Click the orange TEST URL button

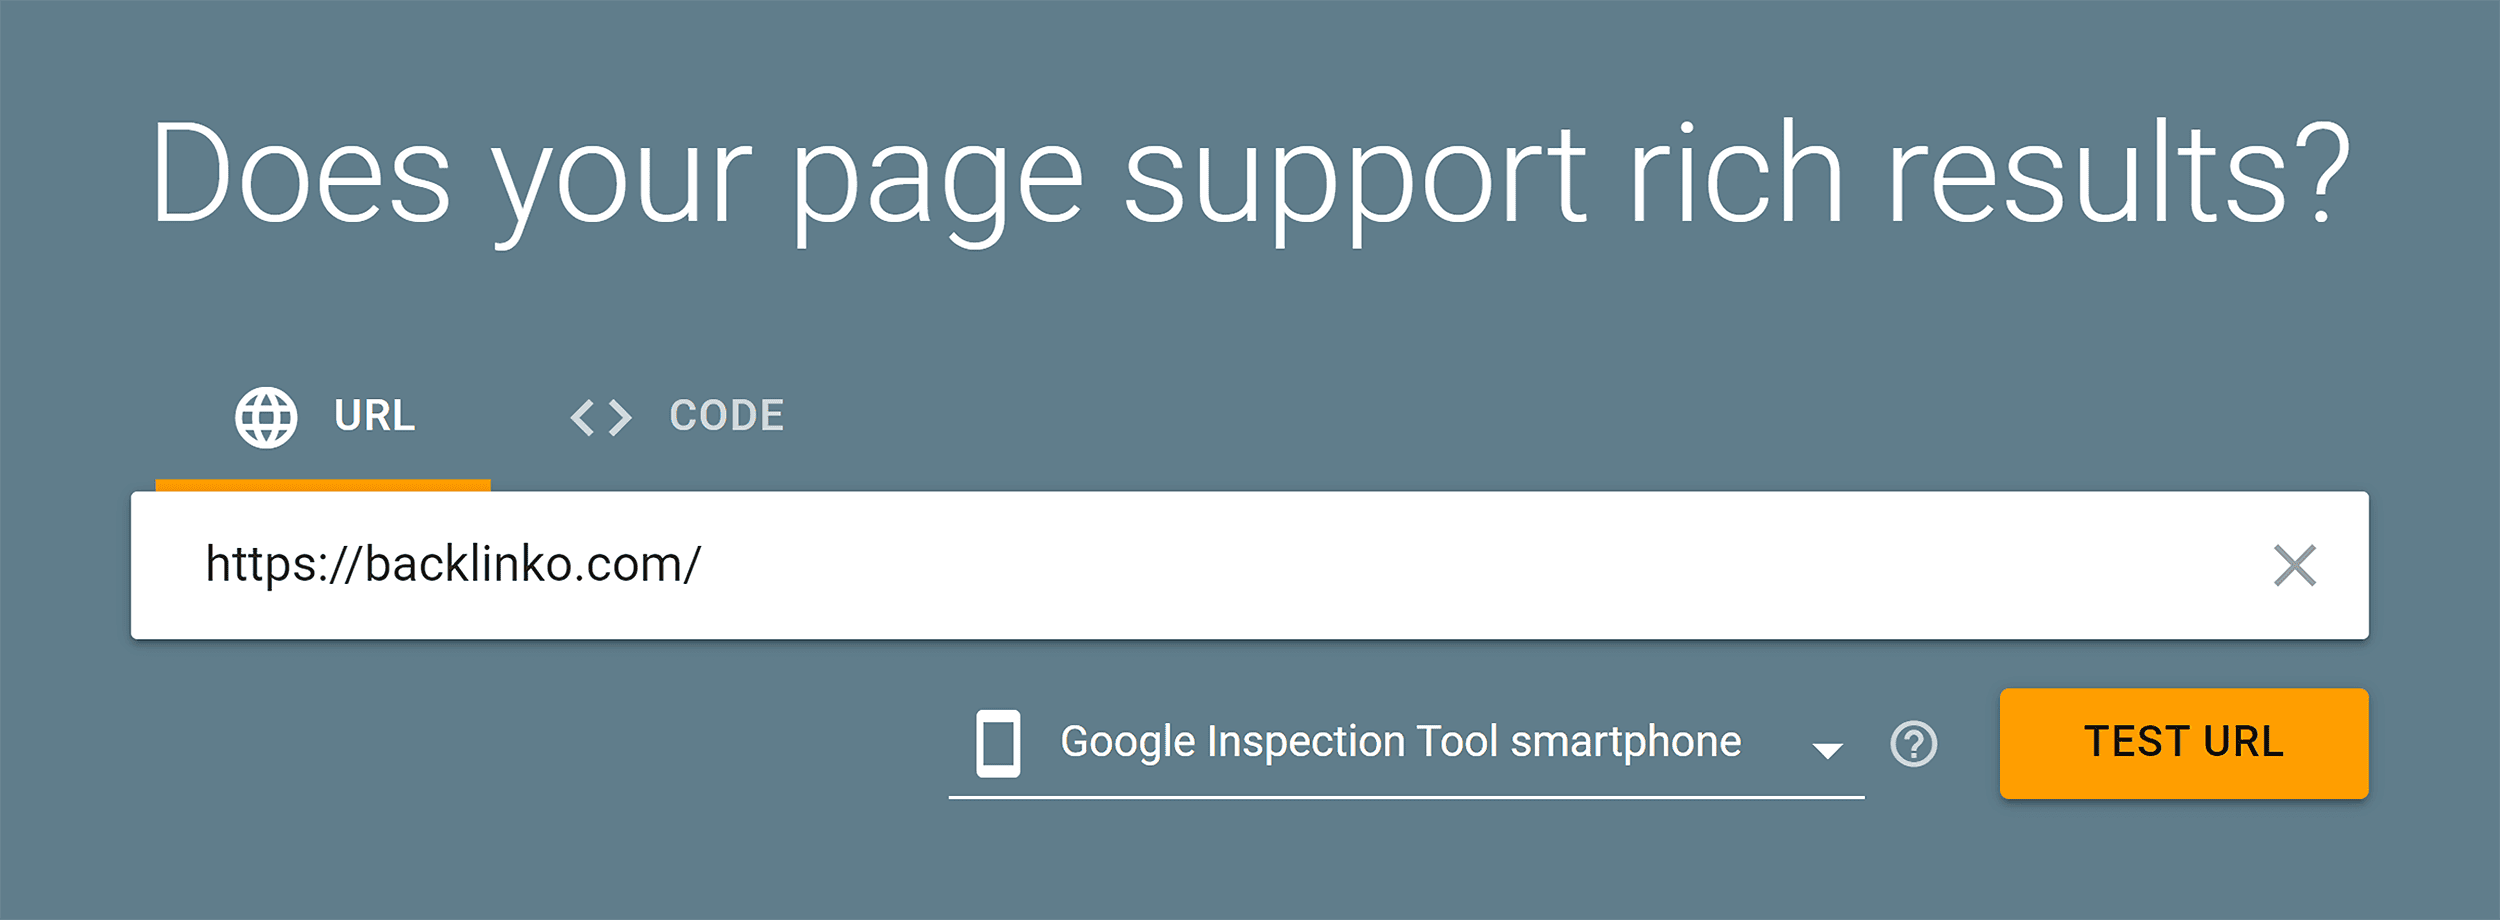pos(2184,743)
